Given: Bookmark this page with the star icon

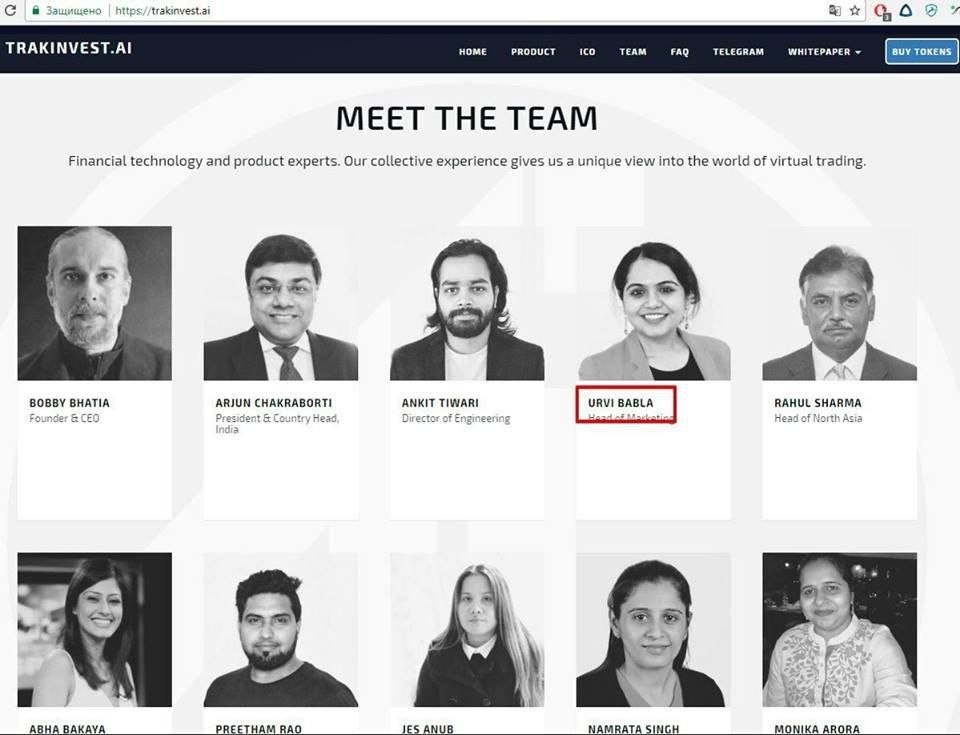Looking at the screenshot, I should click(855, 10).
